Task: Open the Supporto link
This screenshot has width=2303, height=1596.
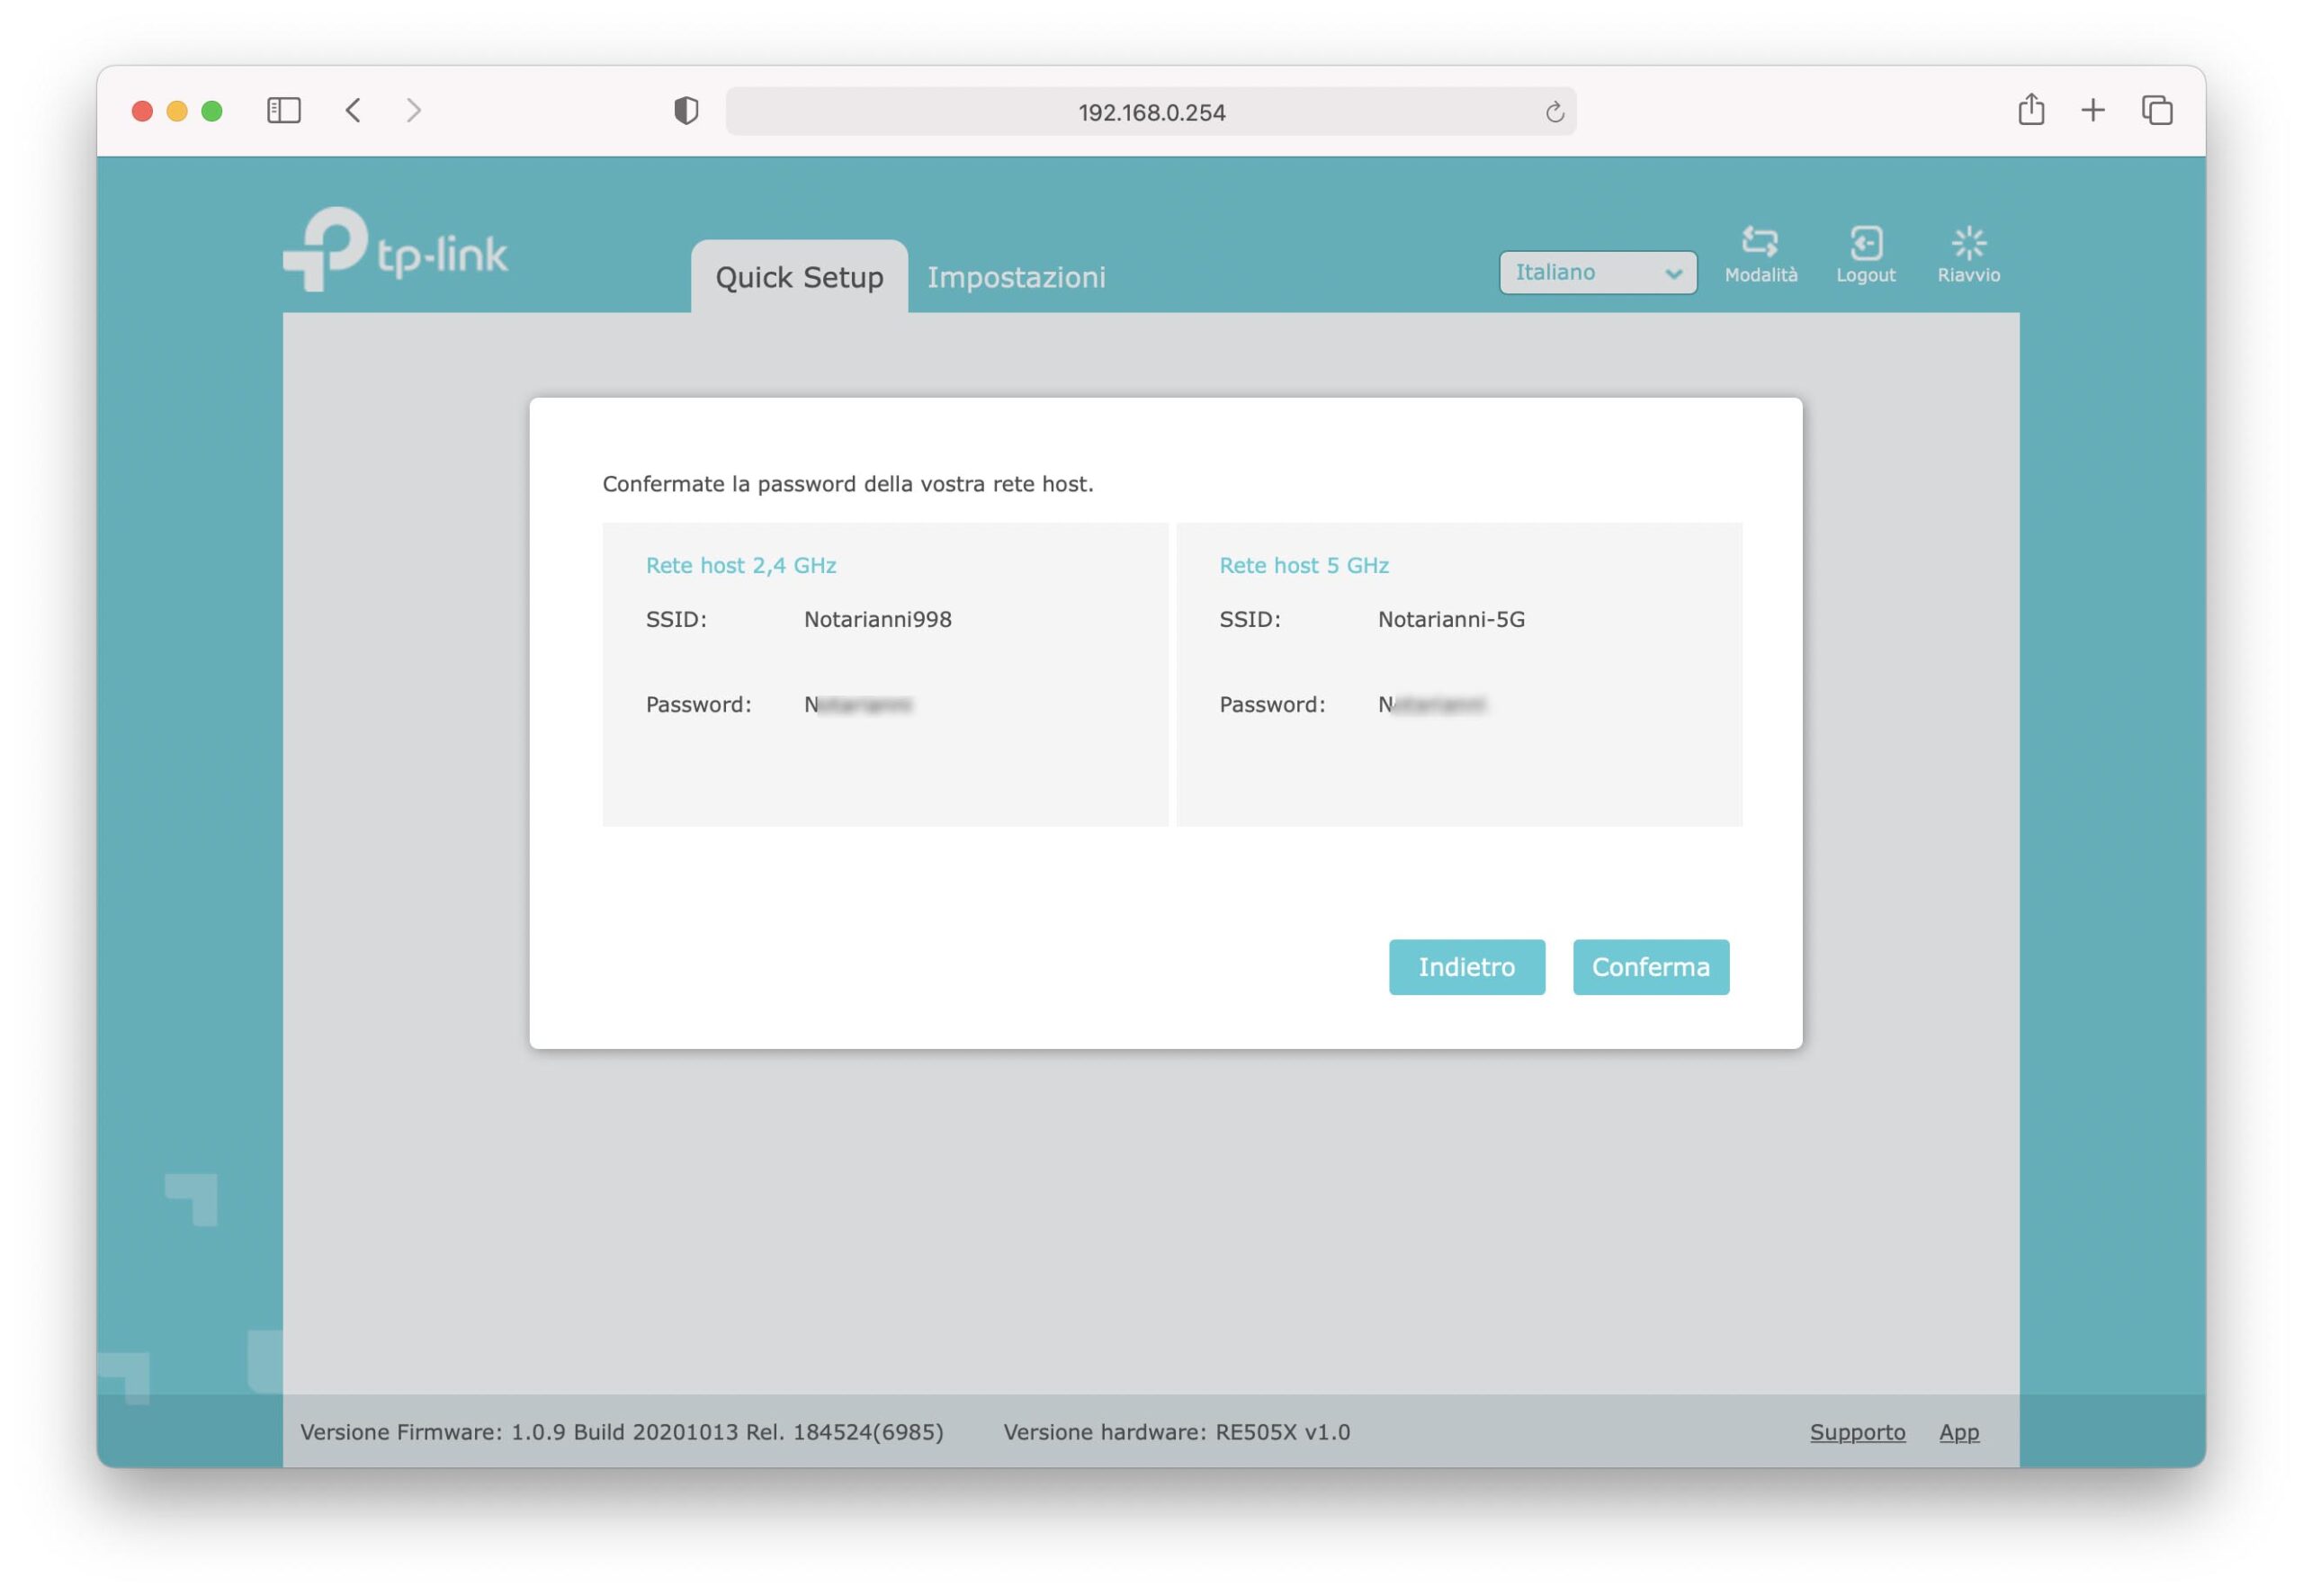Action: [1857, 1432]
